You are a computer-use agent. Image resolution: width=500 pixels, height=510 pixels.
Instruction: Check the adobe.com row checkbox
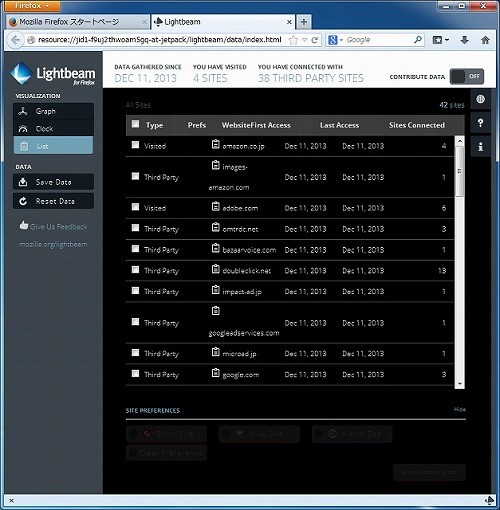(x=135, y=207)
